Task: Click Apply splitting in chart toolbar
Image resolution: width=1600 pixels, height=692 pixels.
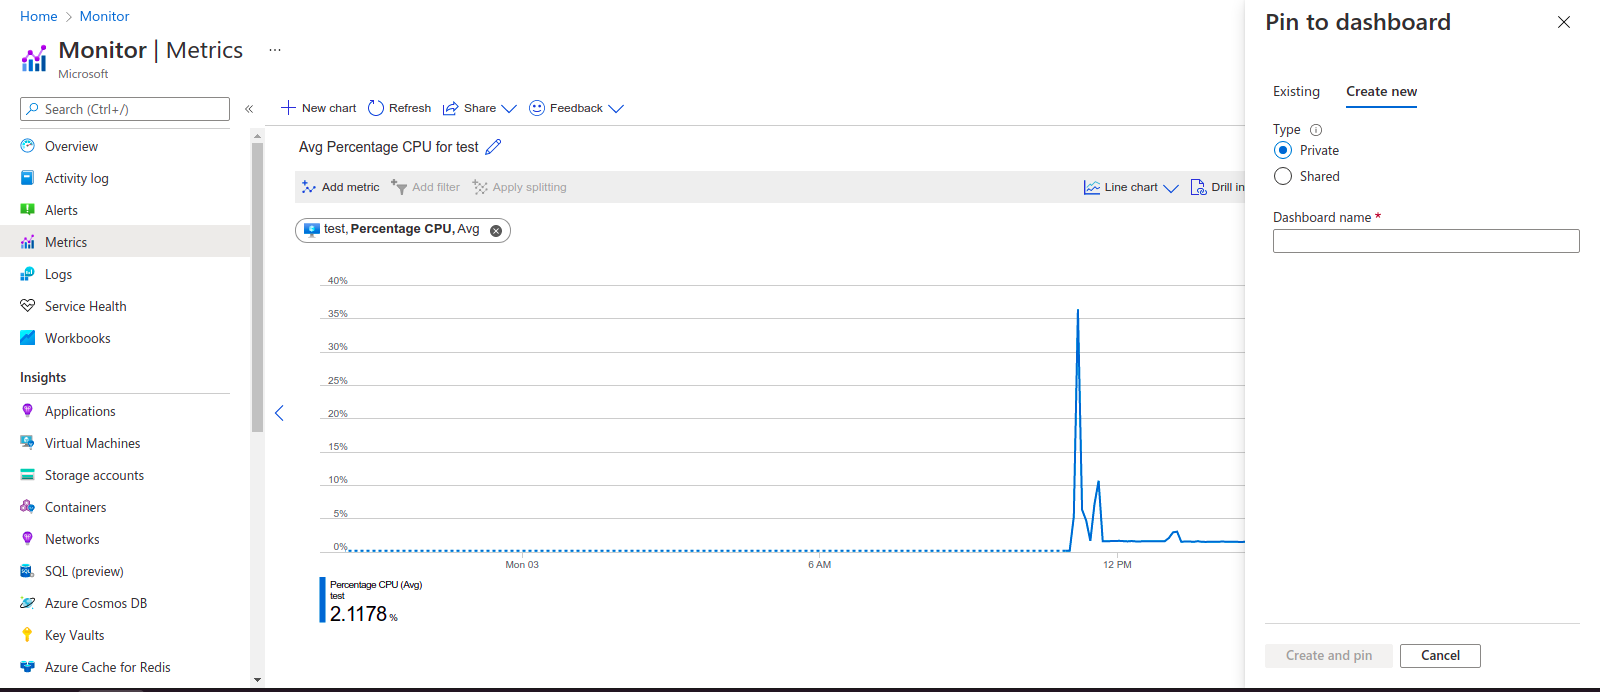Action: (520, 187)
